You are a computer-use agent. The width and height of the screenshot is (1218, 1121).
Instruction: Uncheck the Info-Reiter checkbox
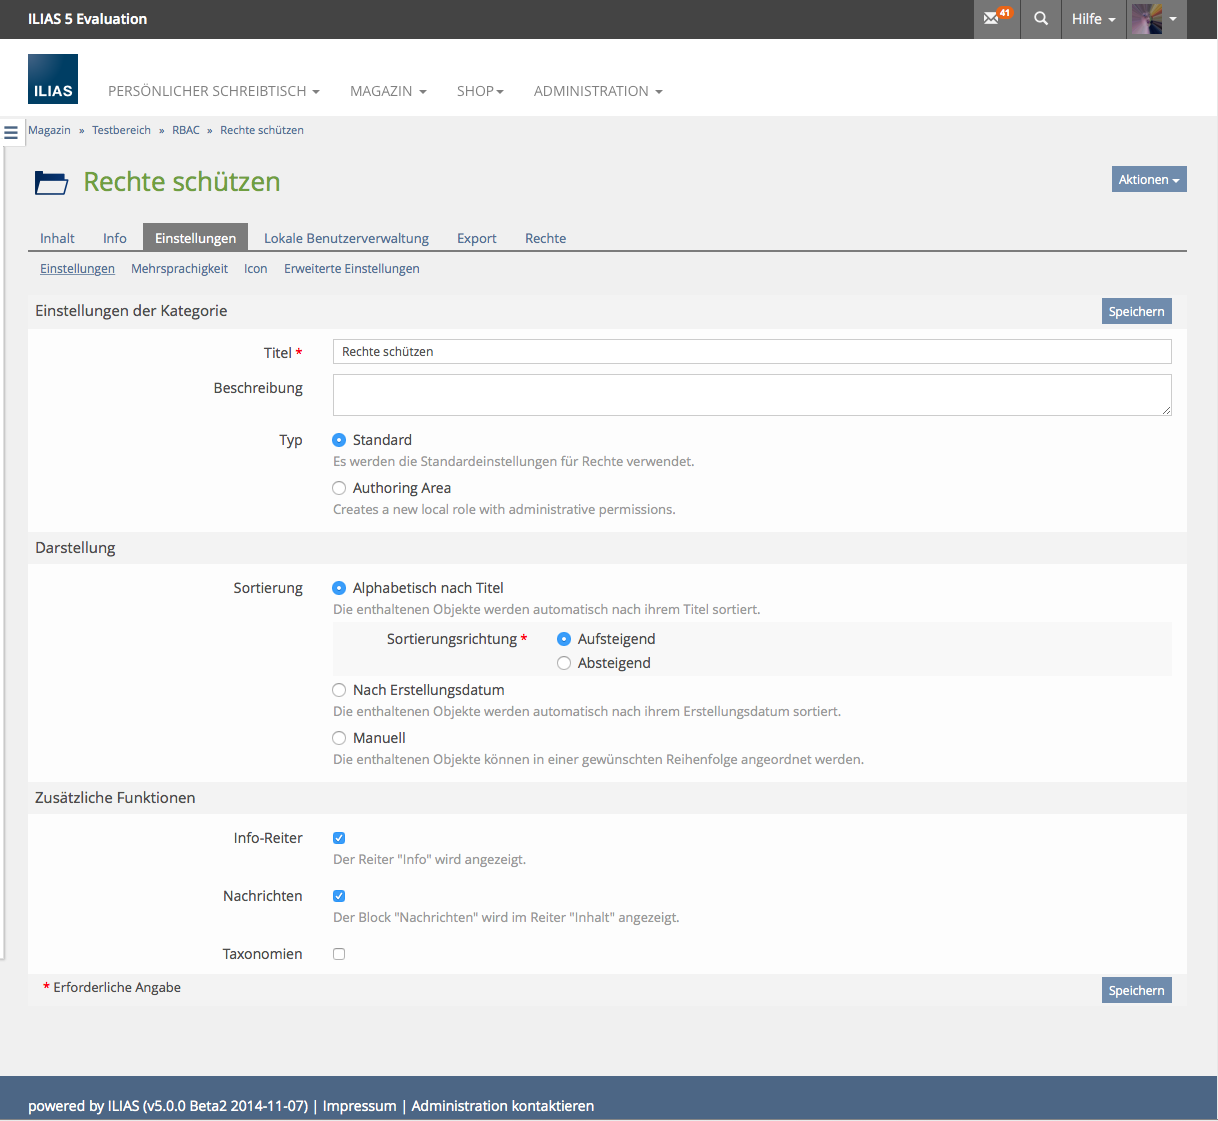[339, 838]
